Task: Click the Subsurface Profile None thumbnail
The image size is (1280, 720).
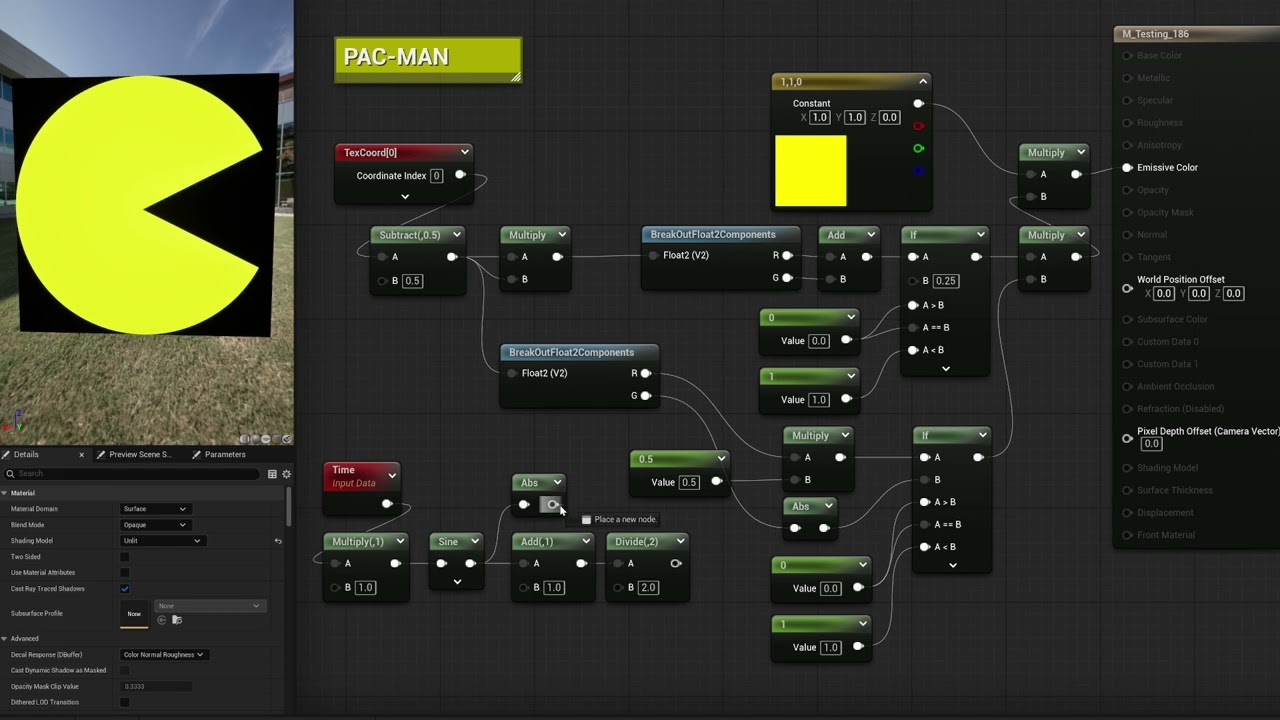Action: click(134, 614)
